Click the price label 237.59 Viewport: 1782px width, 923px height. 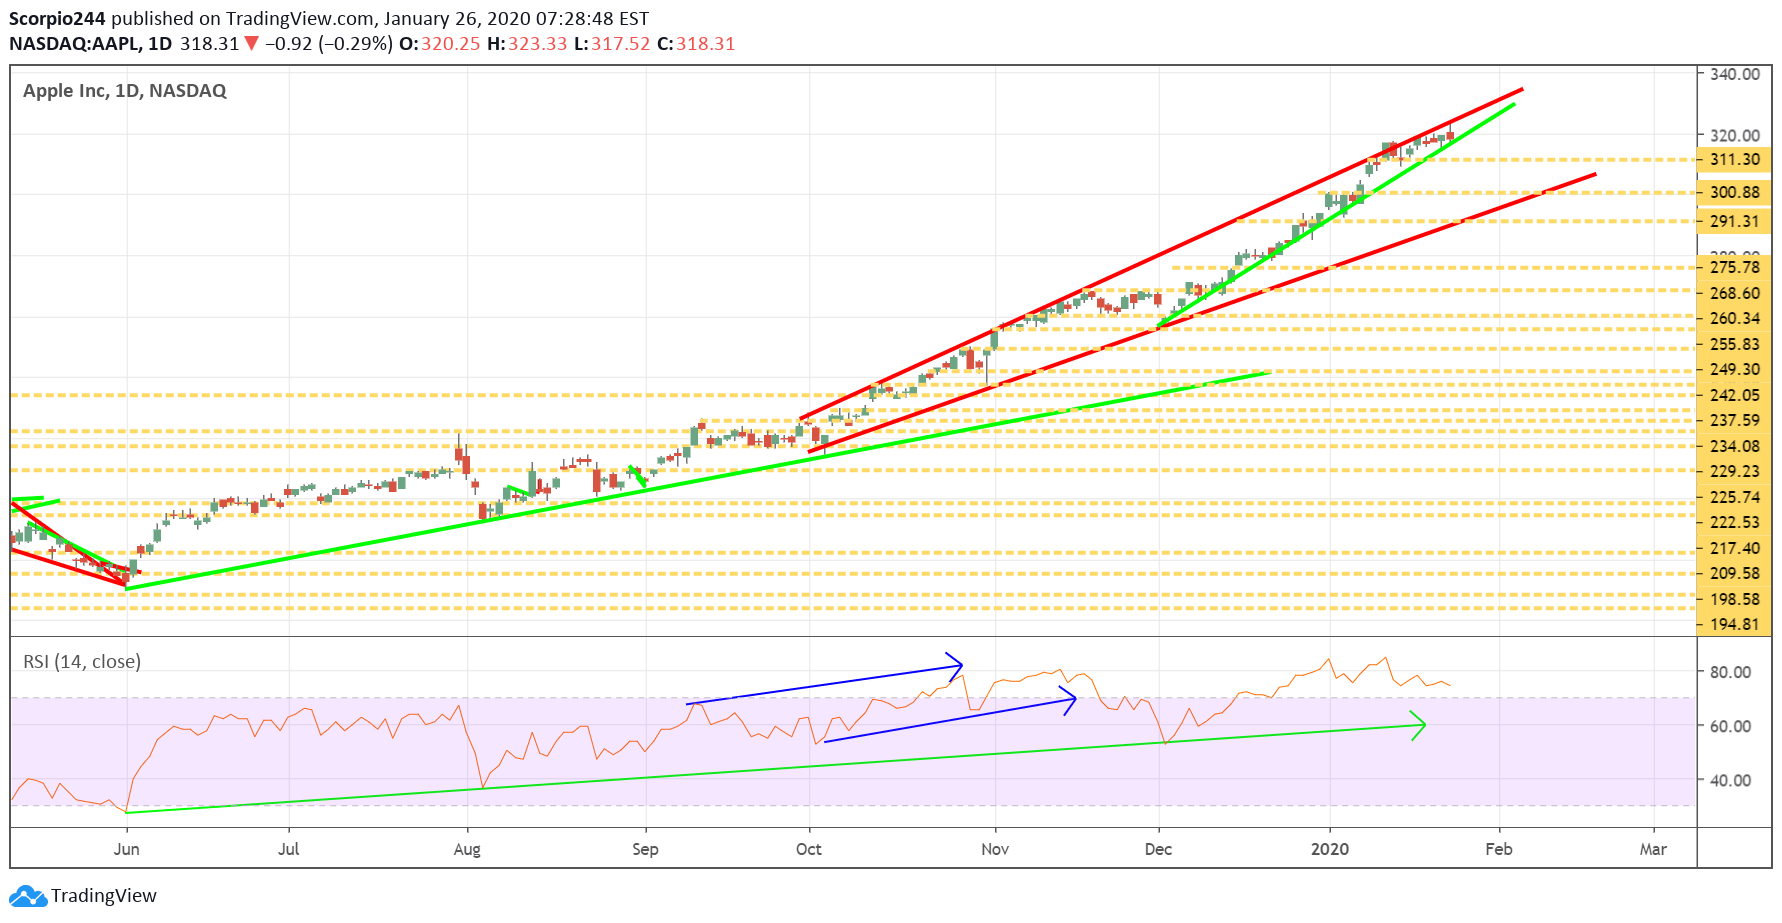1734,421
